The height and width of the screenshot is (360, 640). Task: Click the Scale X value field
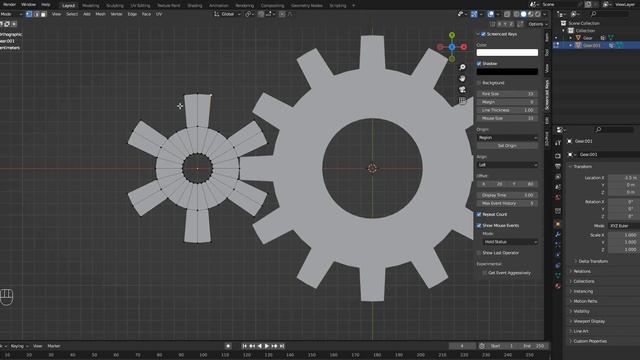tap(624, 235)
